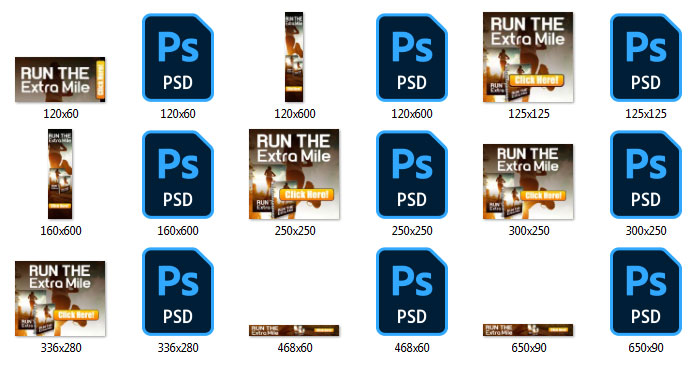The image size is (700, 370).
Task: Select the 160x600 PSD file icon
Action: 178,175
